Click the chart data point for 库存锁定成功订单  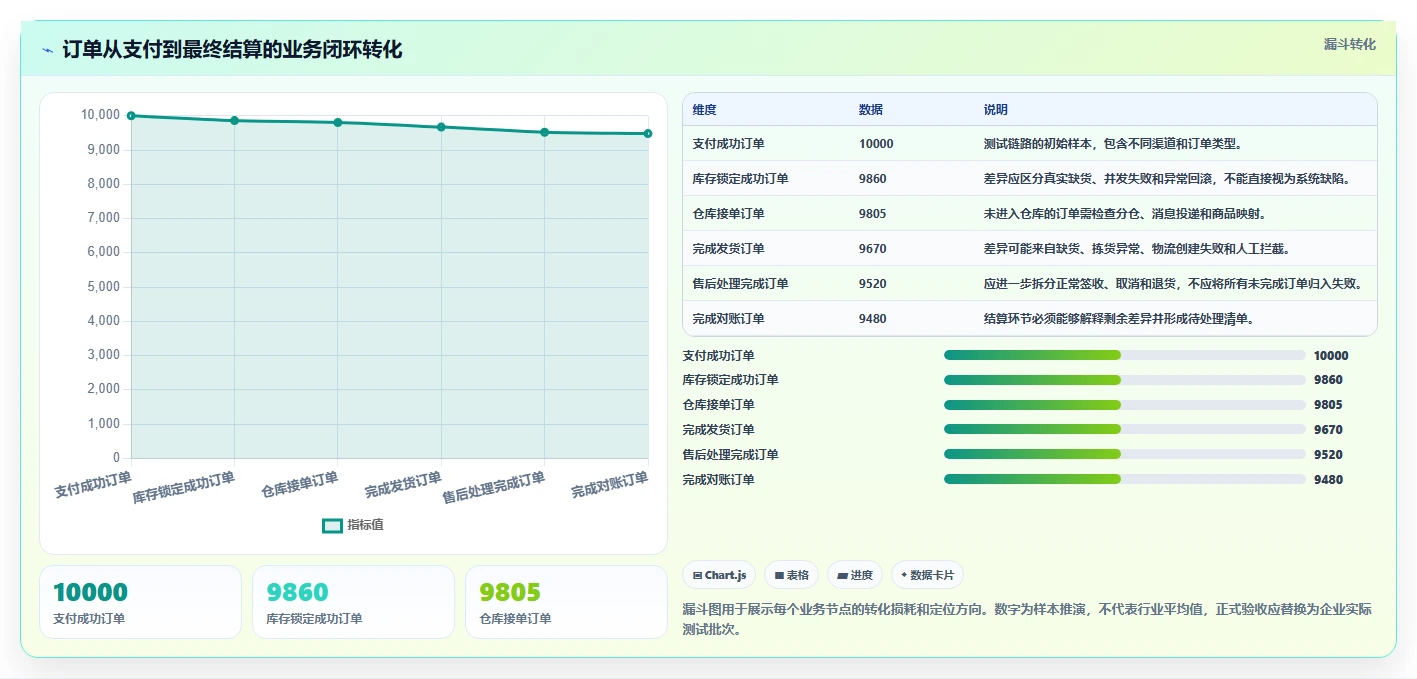pos(234,121)
